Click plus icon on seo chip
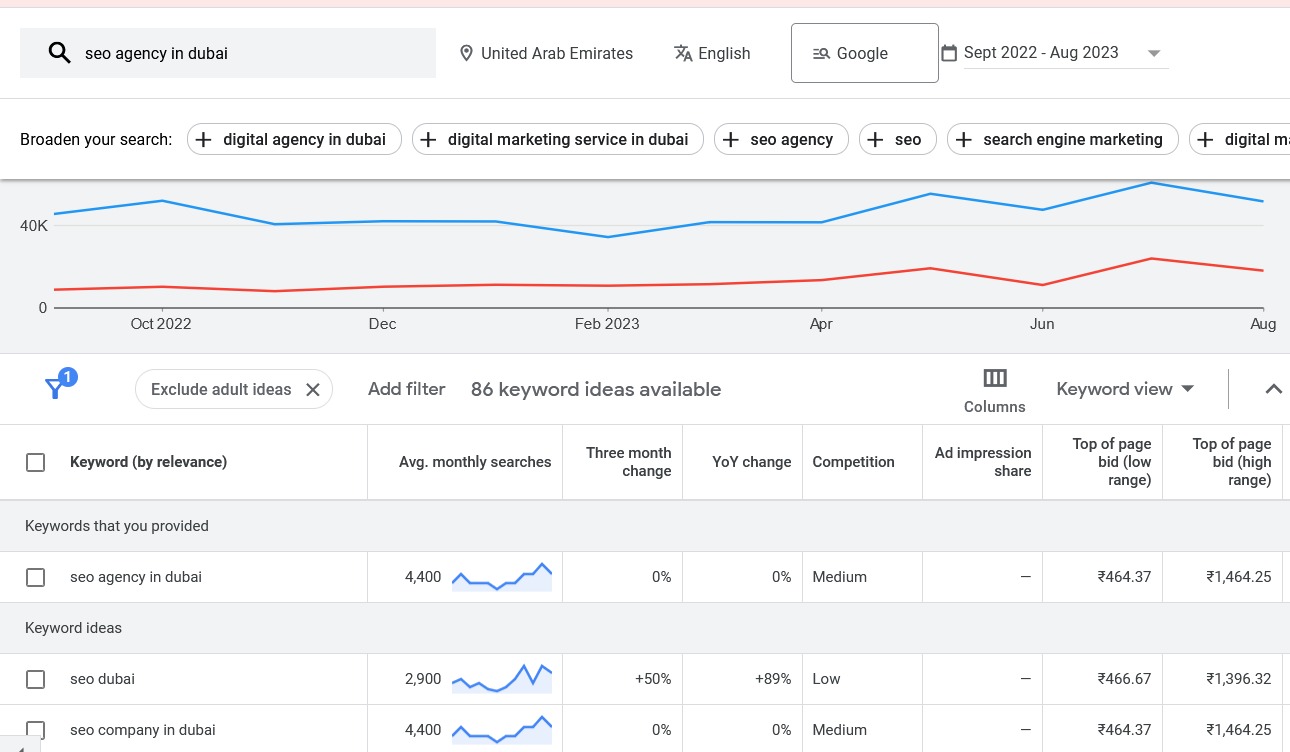Viewport: 1290px width, 752px height. click(x=875, y=140)
